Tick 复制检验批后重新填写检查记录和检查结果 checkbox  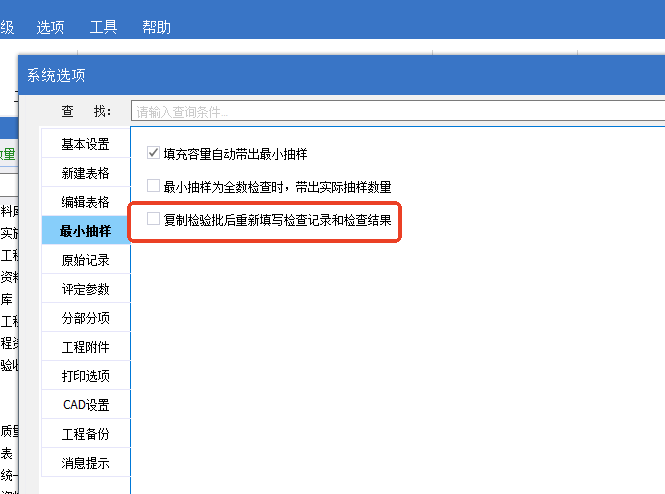point(153,218)
